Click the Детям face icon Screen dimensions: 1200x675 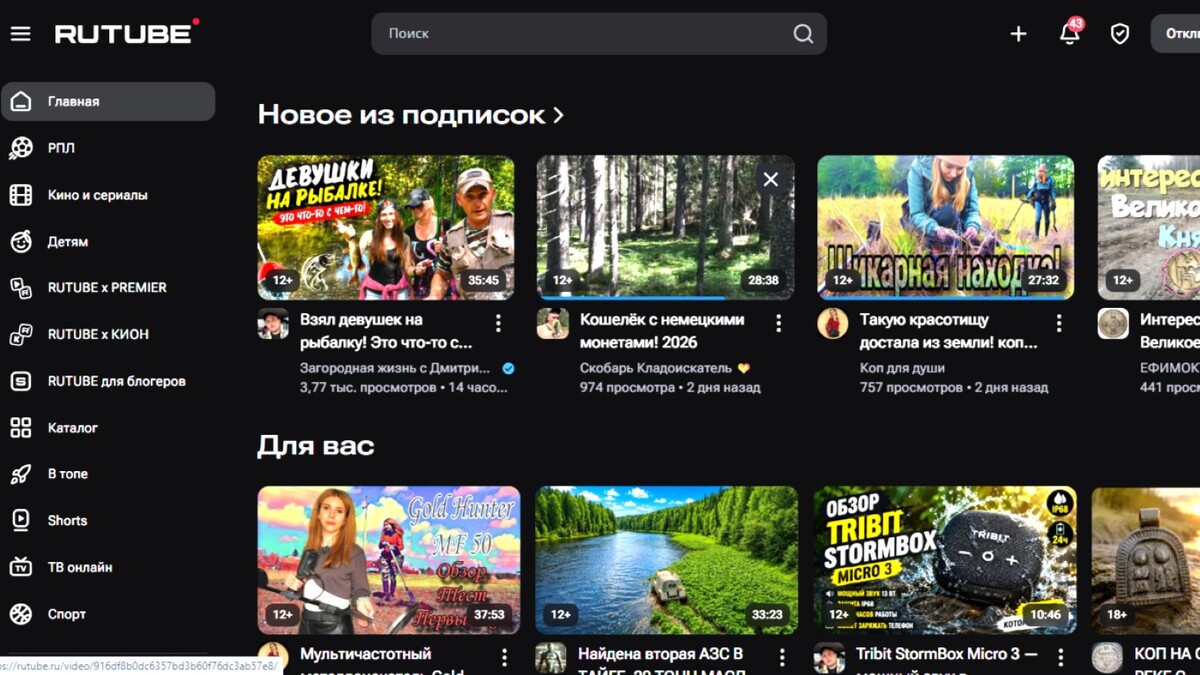pos(21,241)
